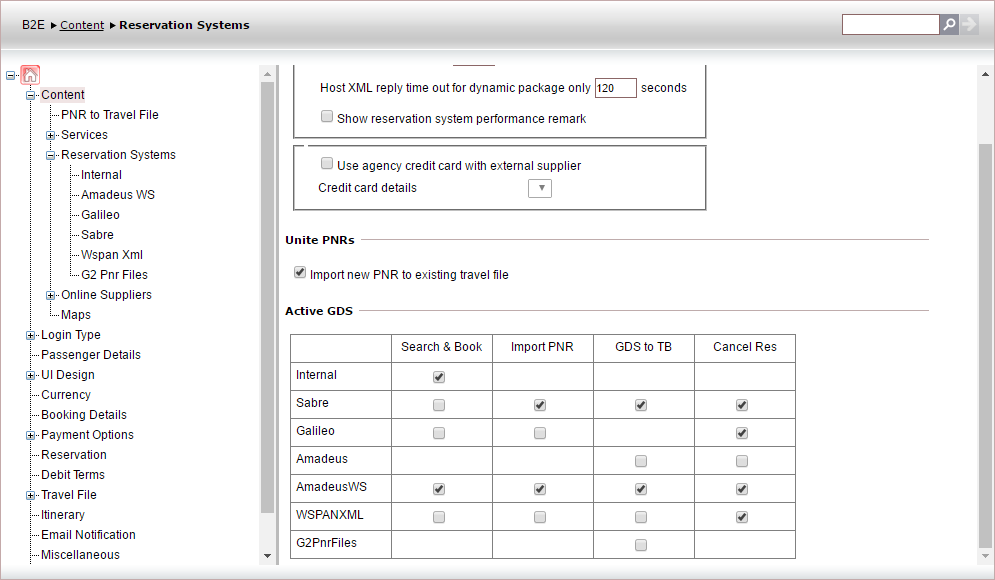995x580 pixels.
Task: Toggle Import new PNR to existing travel file
Action: [300, 273]
